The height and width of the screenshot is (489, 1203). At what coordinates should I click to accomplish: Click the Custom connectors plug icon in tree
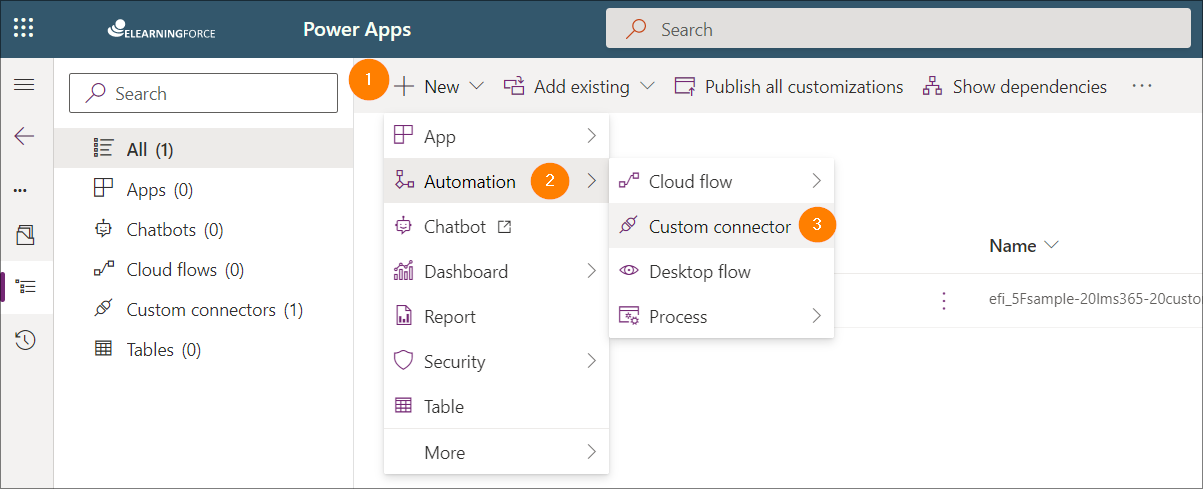(103, 309)
